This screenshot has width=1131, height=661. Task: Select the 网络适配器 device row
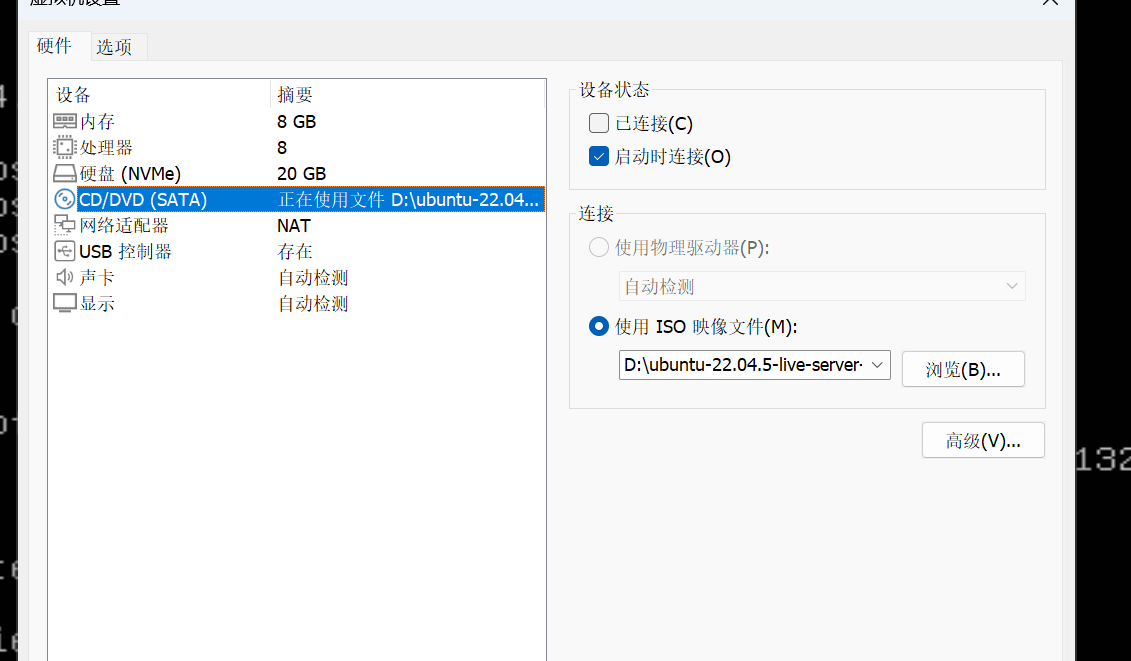coord(296,225)
